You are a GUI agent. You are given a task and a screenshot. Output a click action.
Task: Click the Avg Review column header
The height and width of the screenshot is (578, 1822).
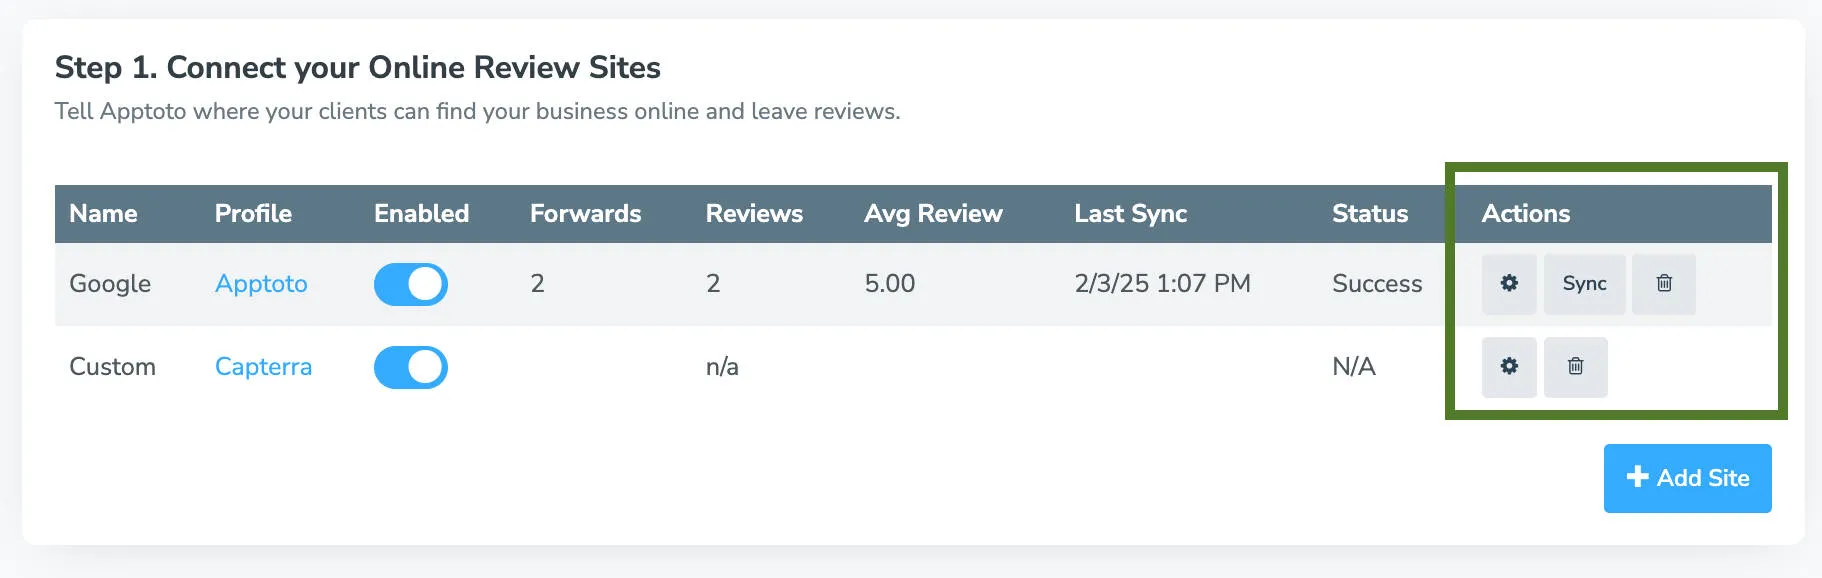pyautogui.click(x=934, y=213)
